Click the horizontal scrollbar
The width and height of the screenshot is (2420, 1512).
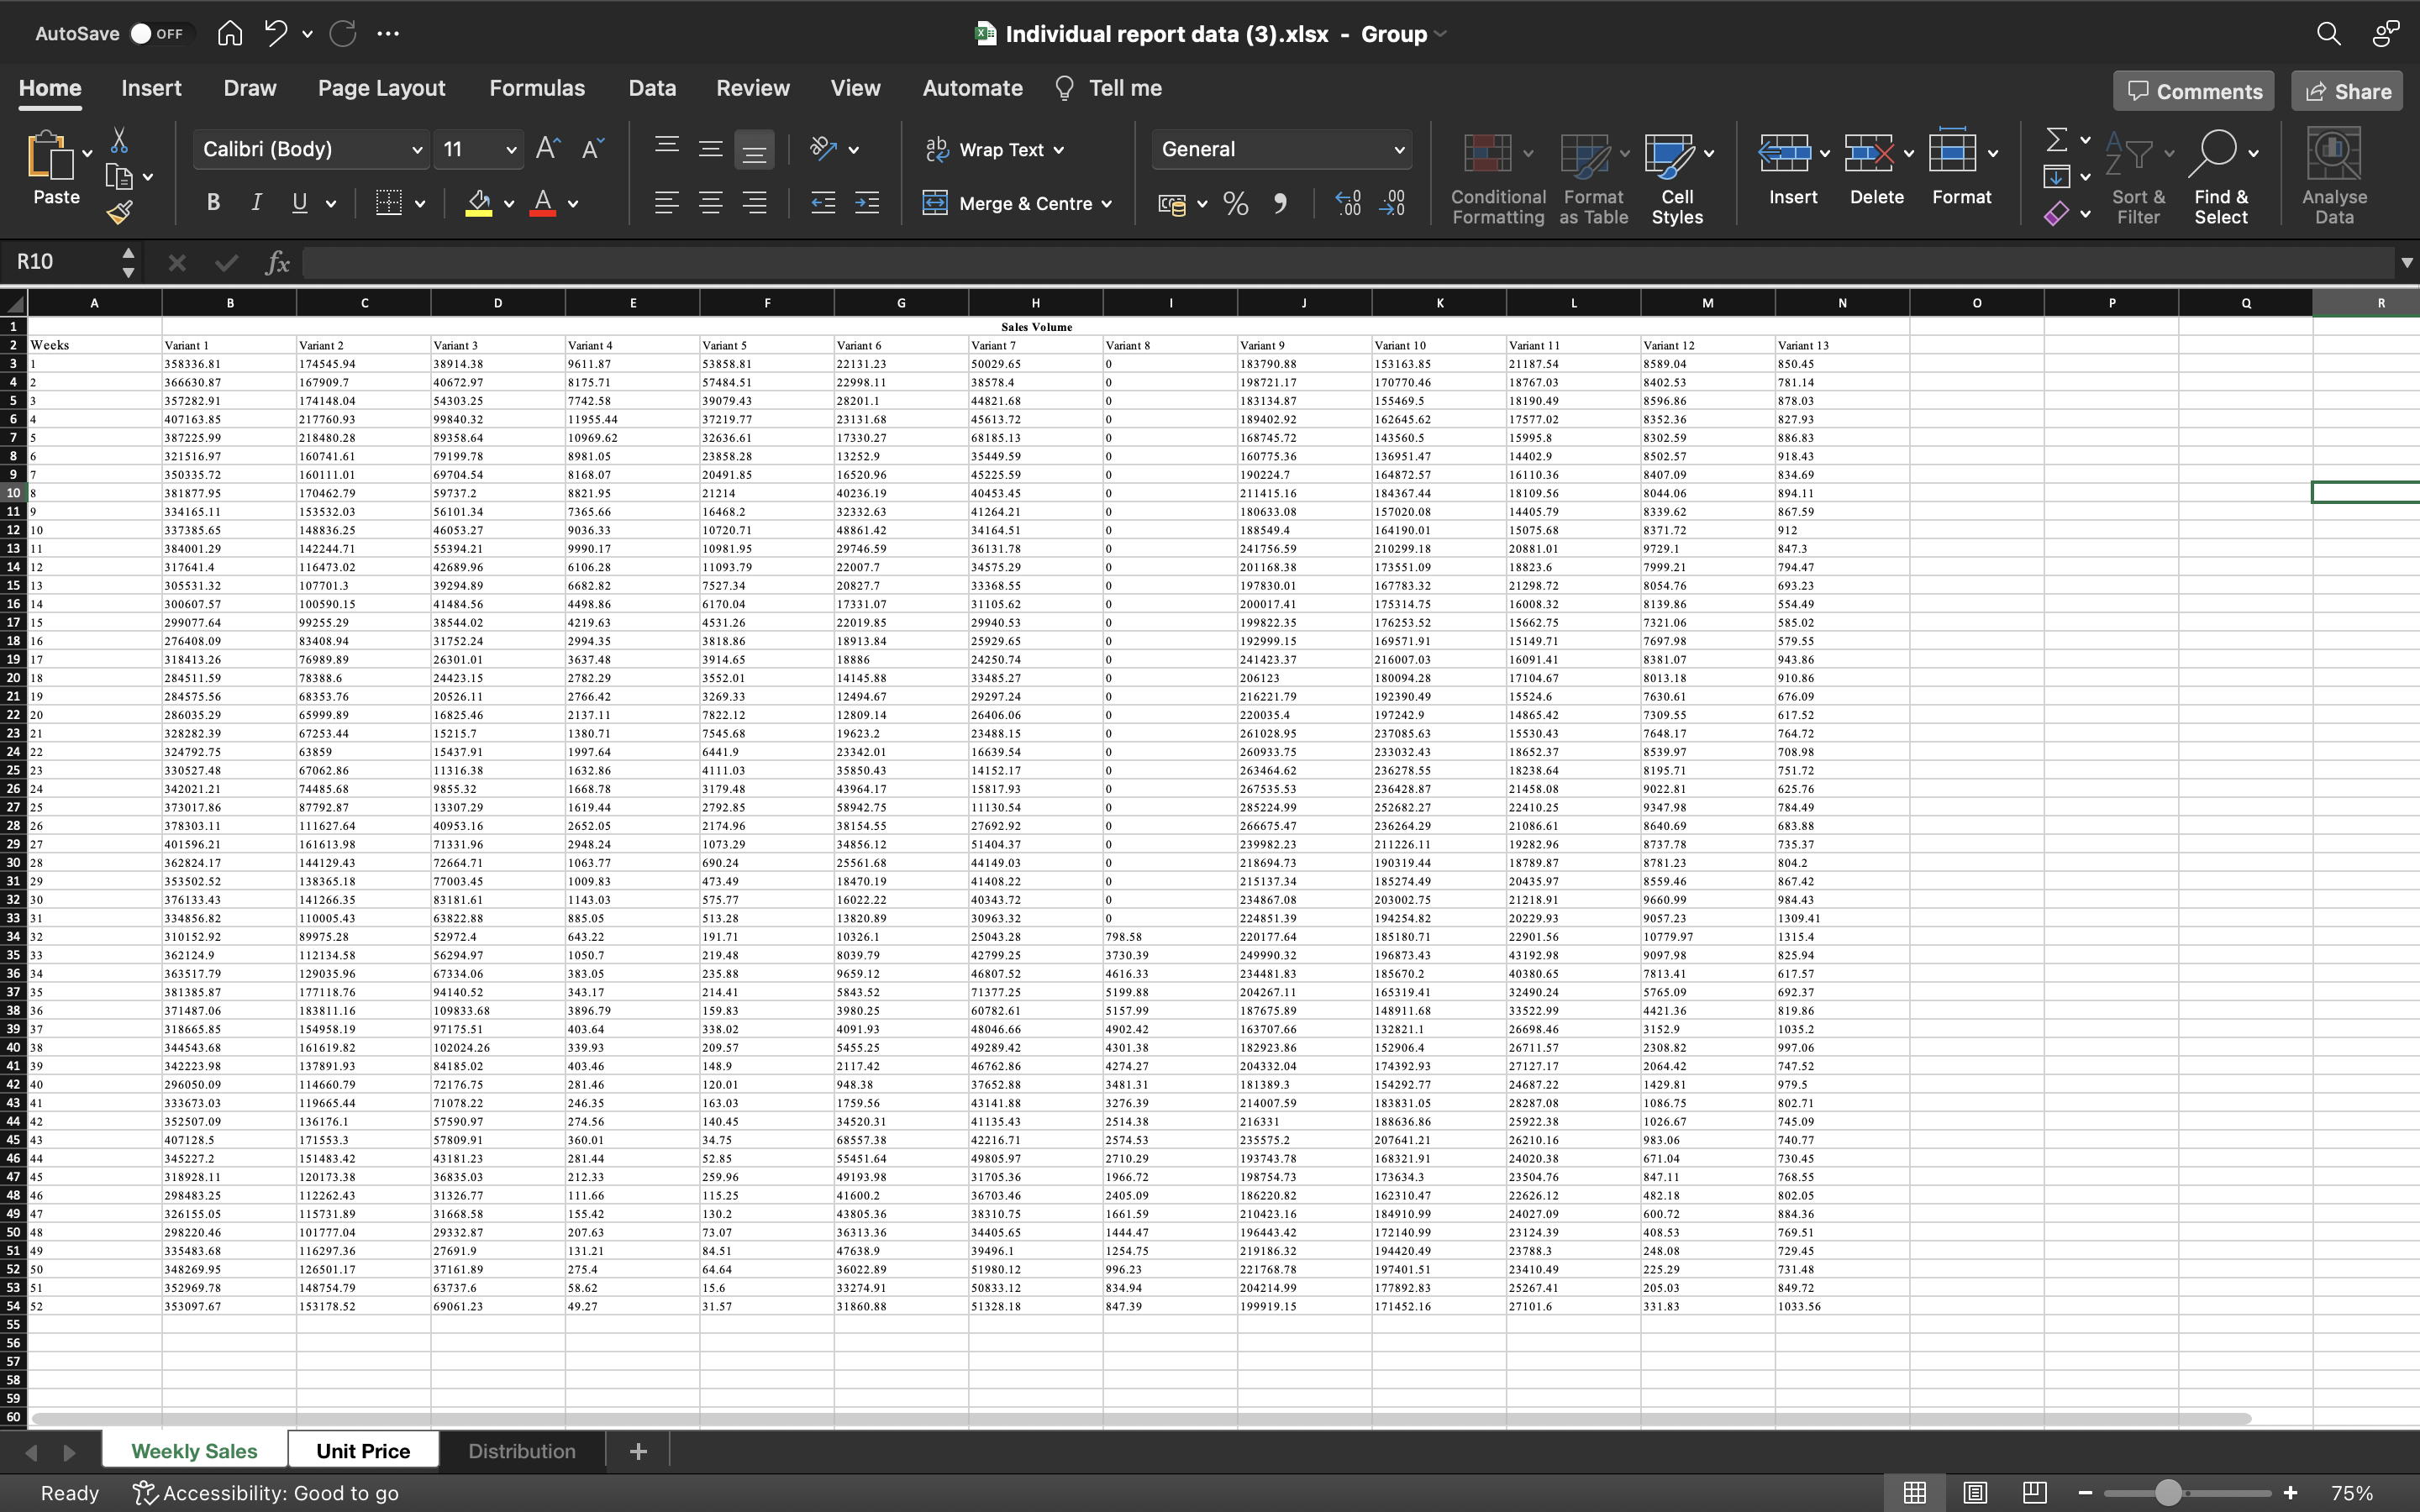[x=1141, y=1419]
